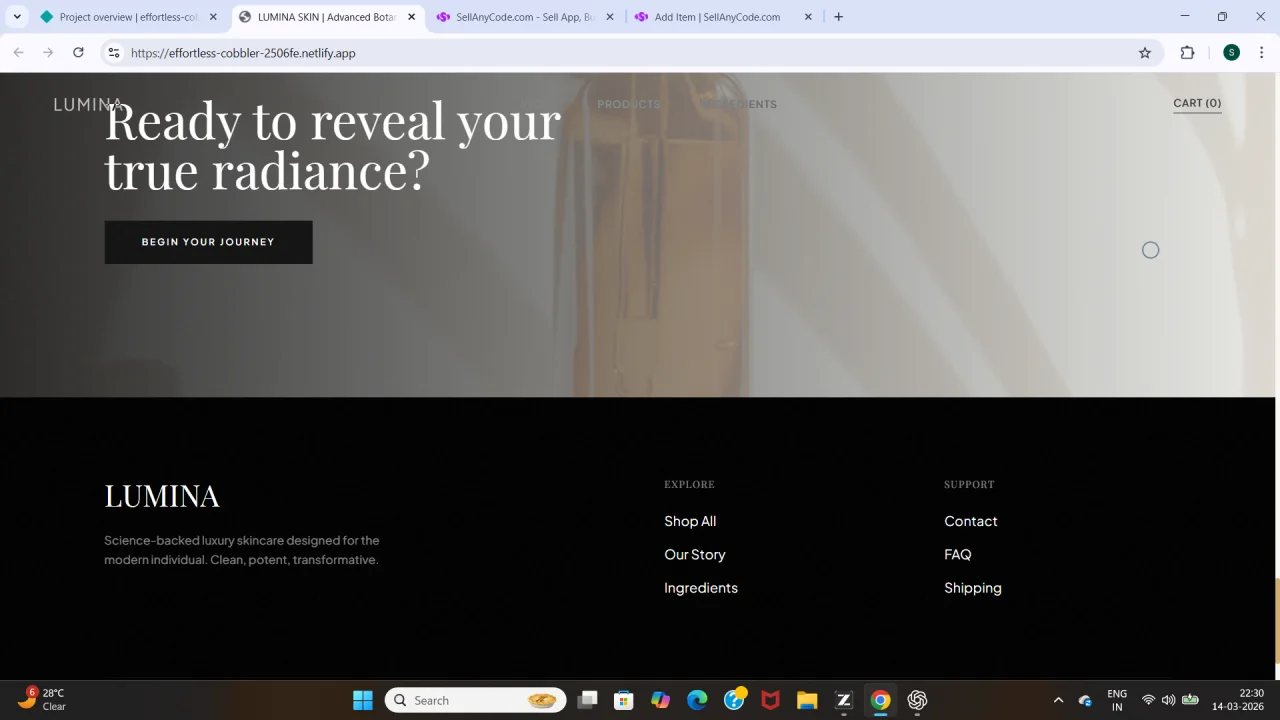The width and height of the screenshot is (1280, 720).
Task: Open the Windows Start menu
Action: [x=363, y=700]
